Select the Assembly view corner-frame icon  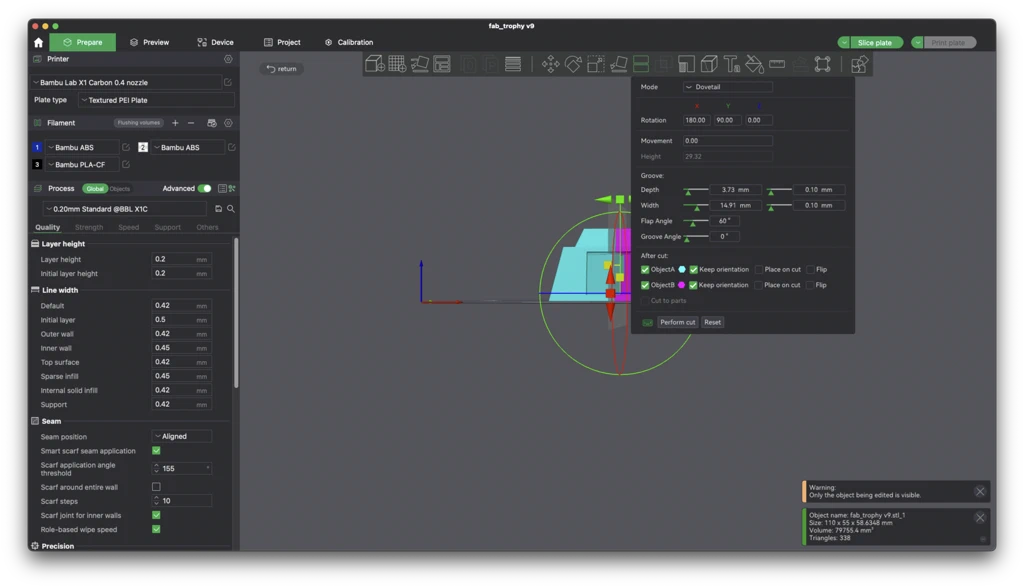pos(822,64)
